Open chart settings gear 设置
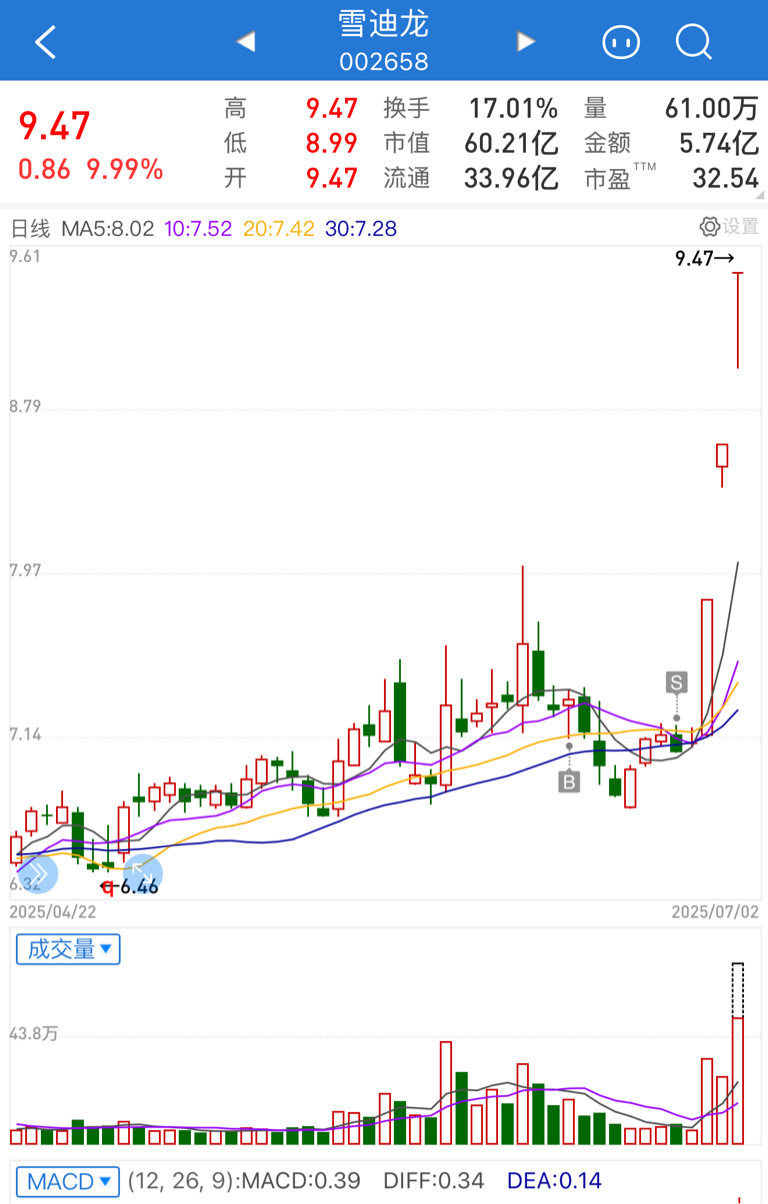 tap(729, 226)
